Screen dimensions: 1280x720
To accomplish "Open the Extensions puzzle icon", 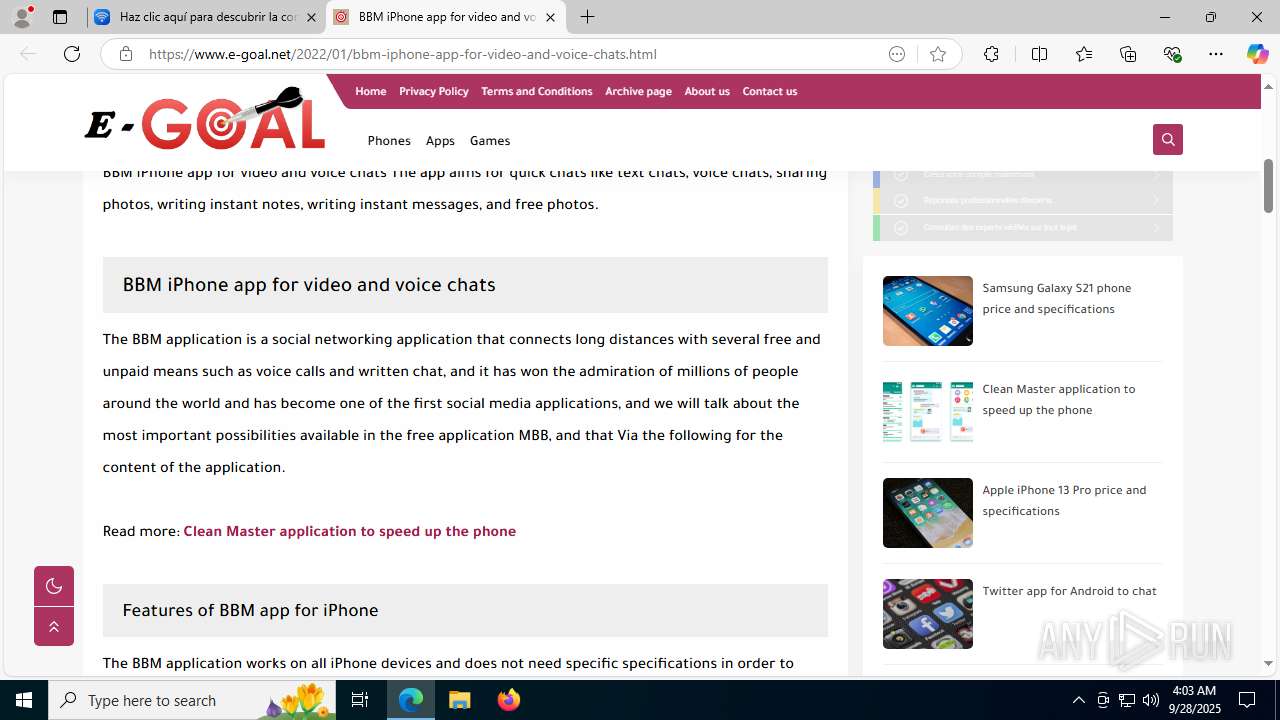I will click(991, 54).
